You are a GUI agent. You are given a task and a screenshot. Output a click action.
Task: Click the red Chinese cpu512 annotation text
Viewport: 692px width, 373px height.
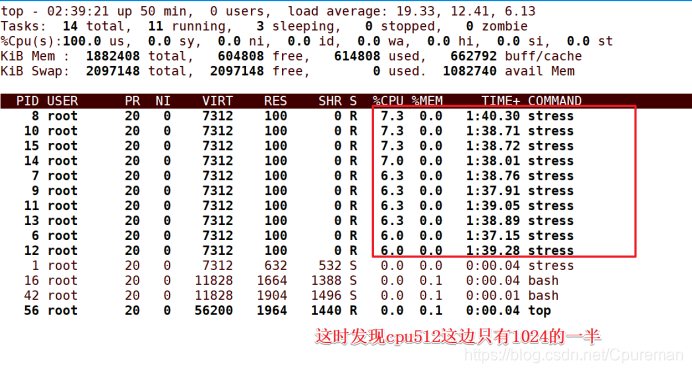[458, 337]
